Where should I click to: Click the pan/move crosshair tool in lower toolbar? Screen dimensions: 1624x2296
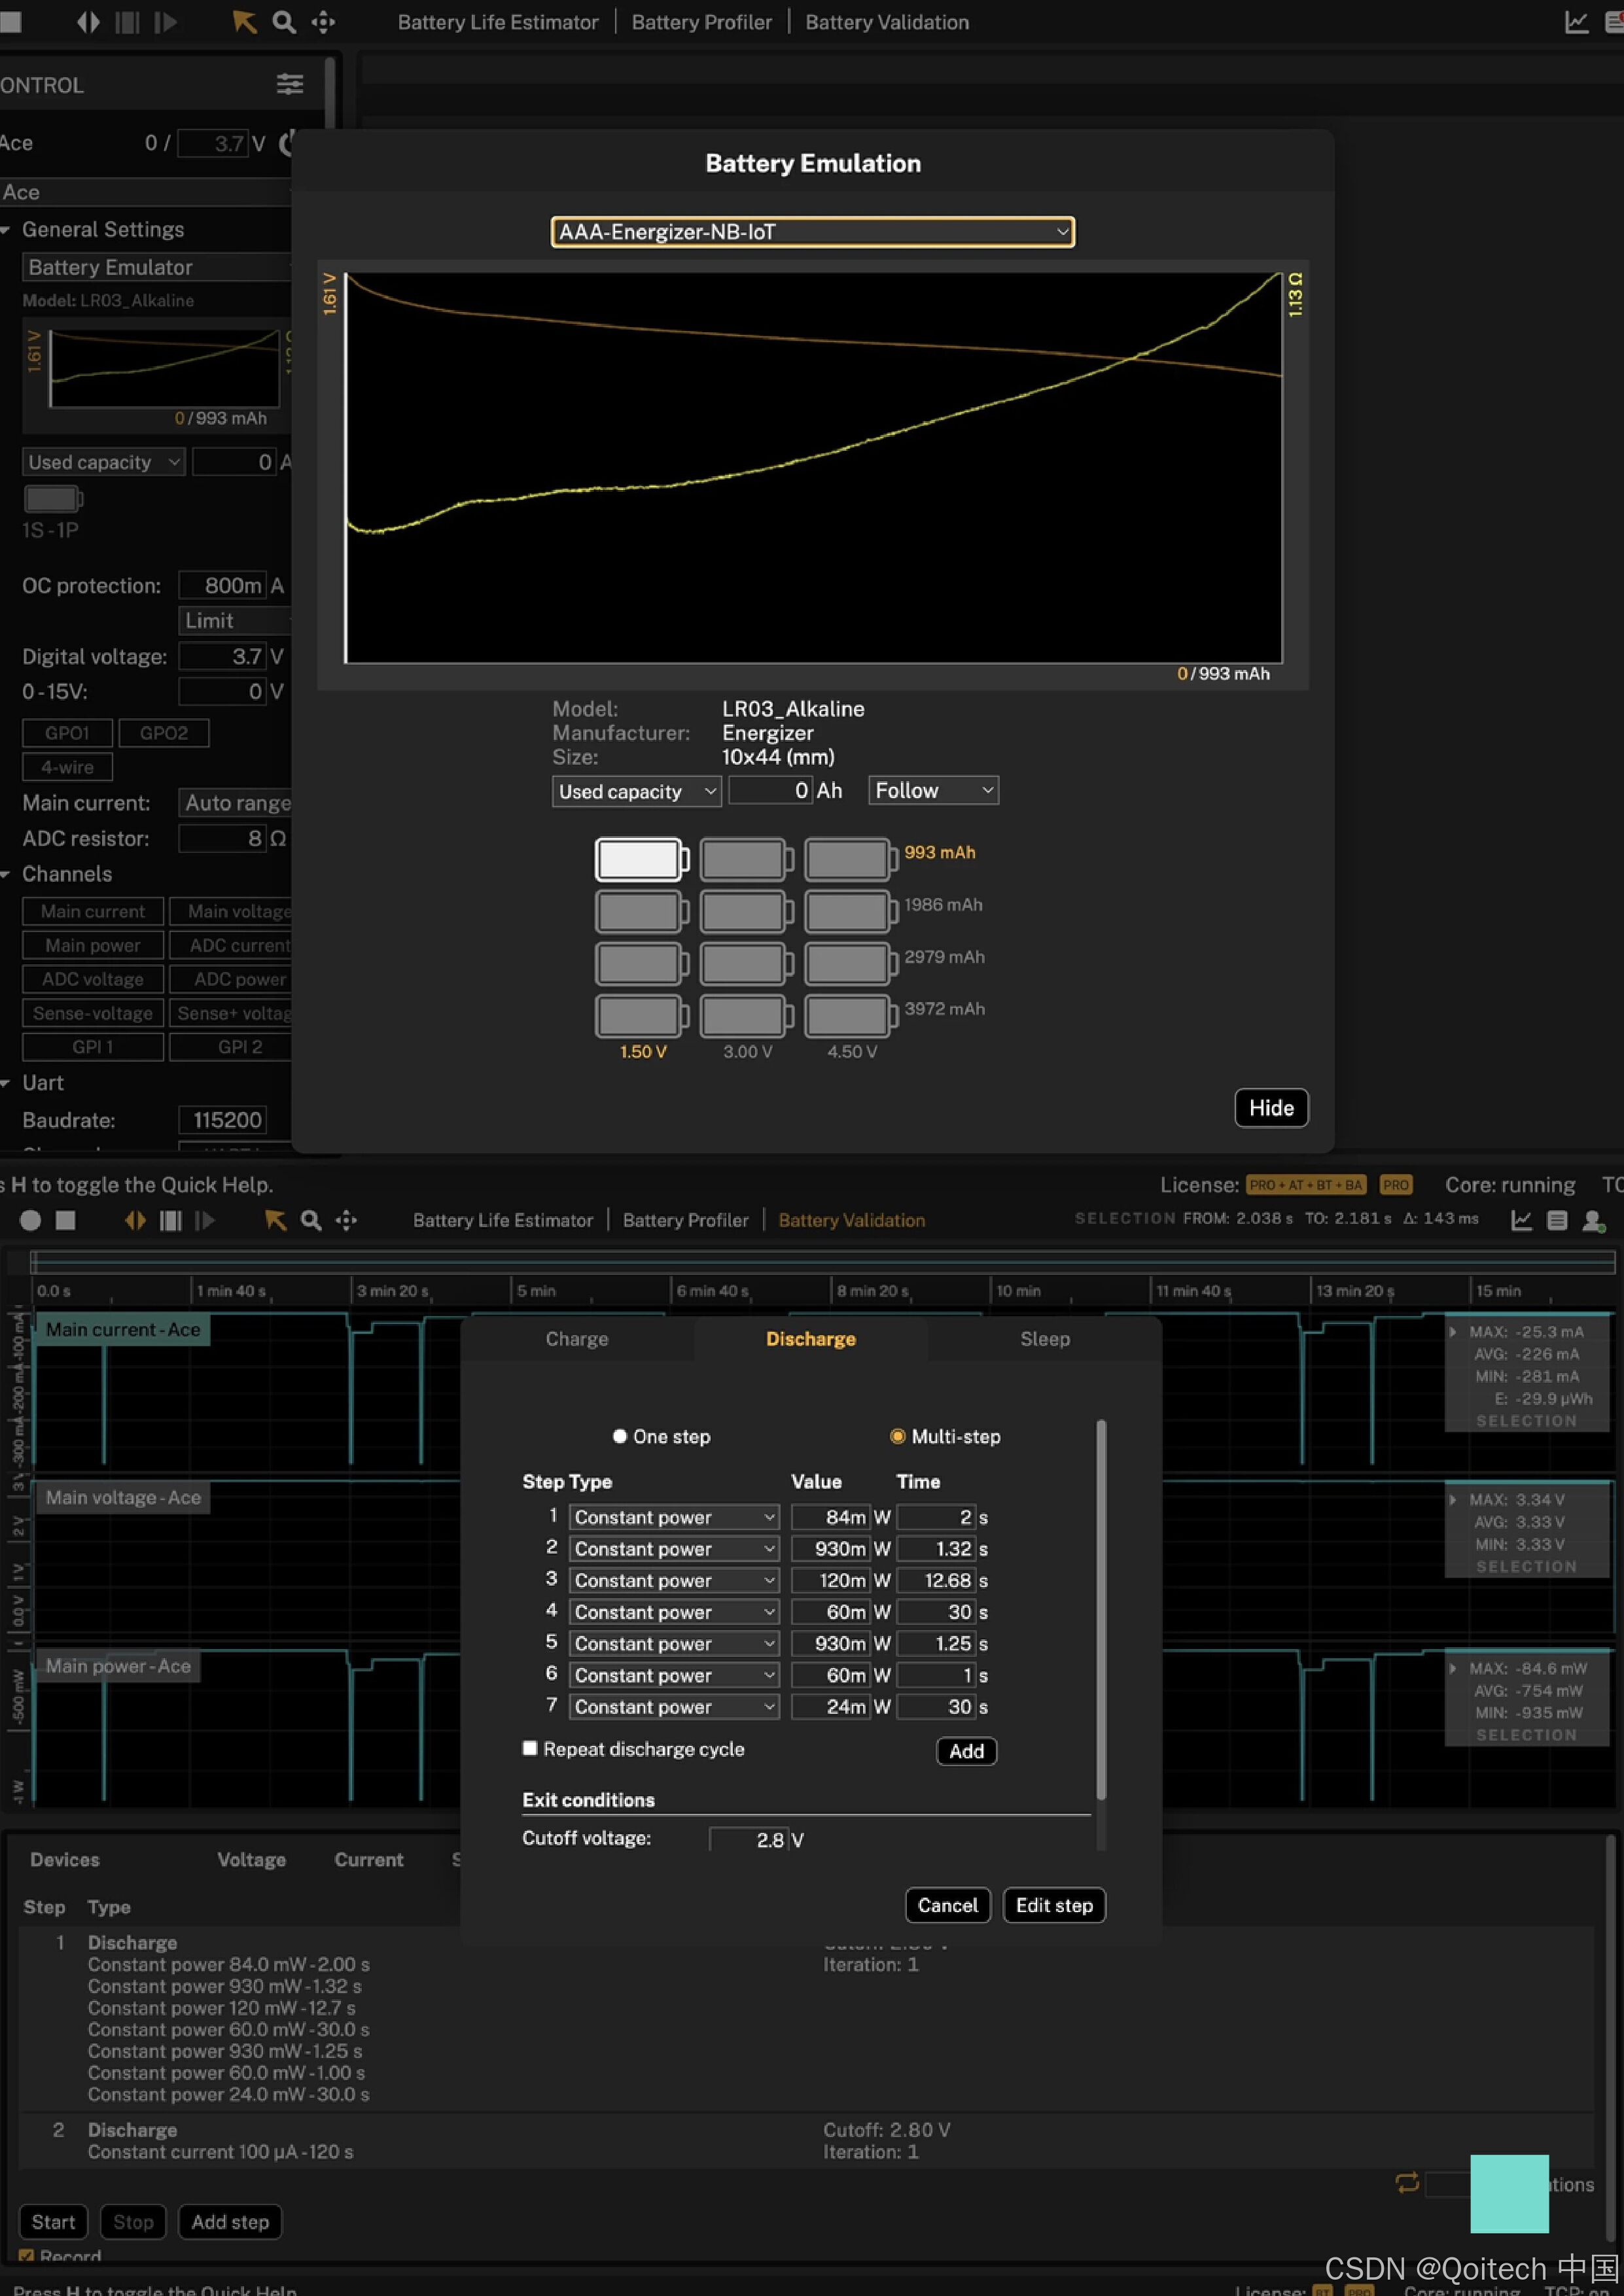(346, 1220)
